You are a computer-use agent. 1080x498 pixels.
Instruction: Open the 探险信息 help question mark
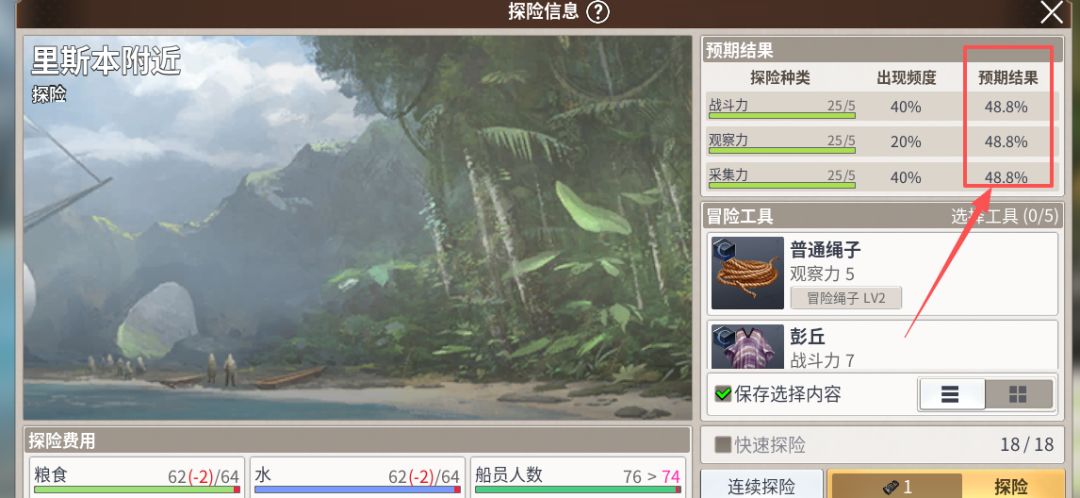[598, 12]
